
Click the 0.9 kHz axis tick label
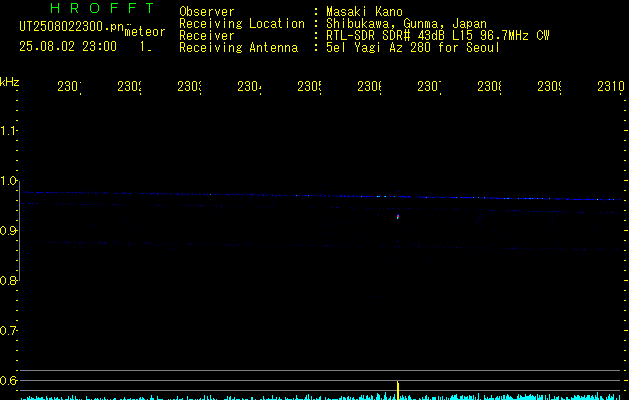[x=8, y=231]
